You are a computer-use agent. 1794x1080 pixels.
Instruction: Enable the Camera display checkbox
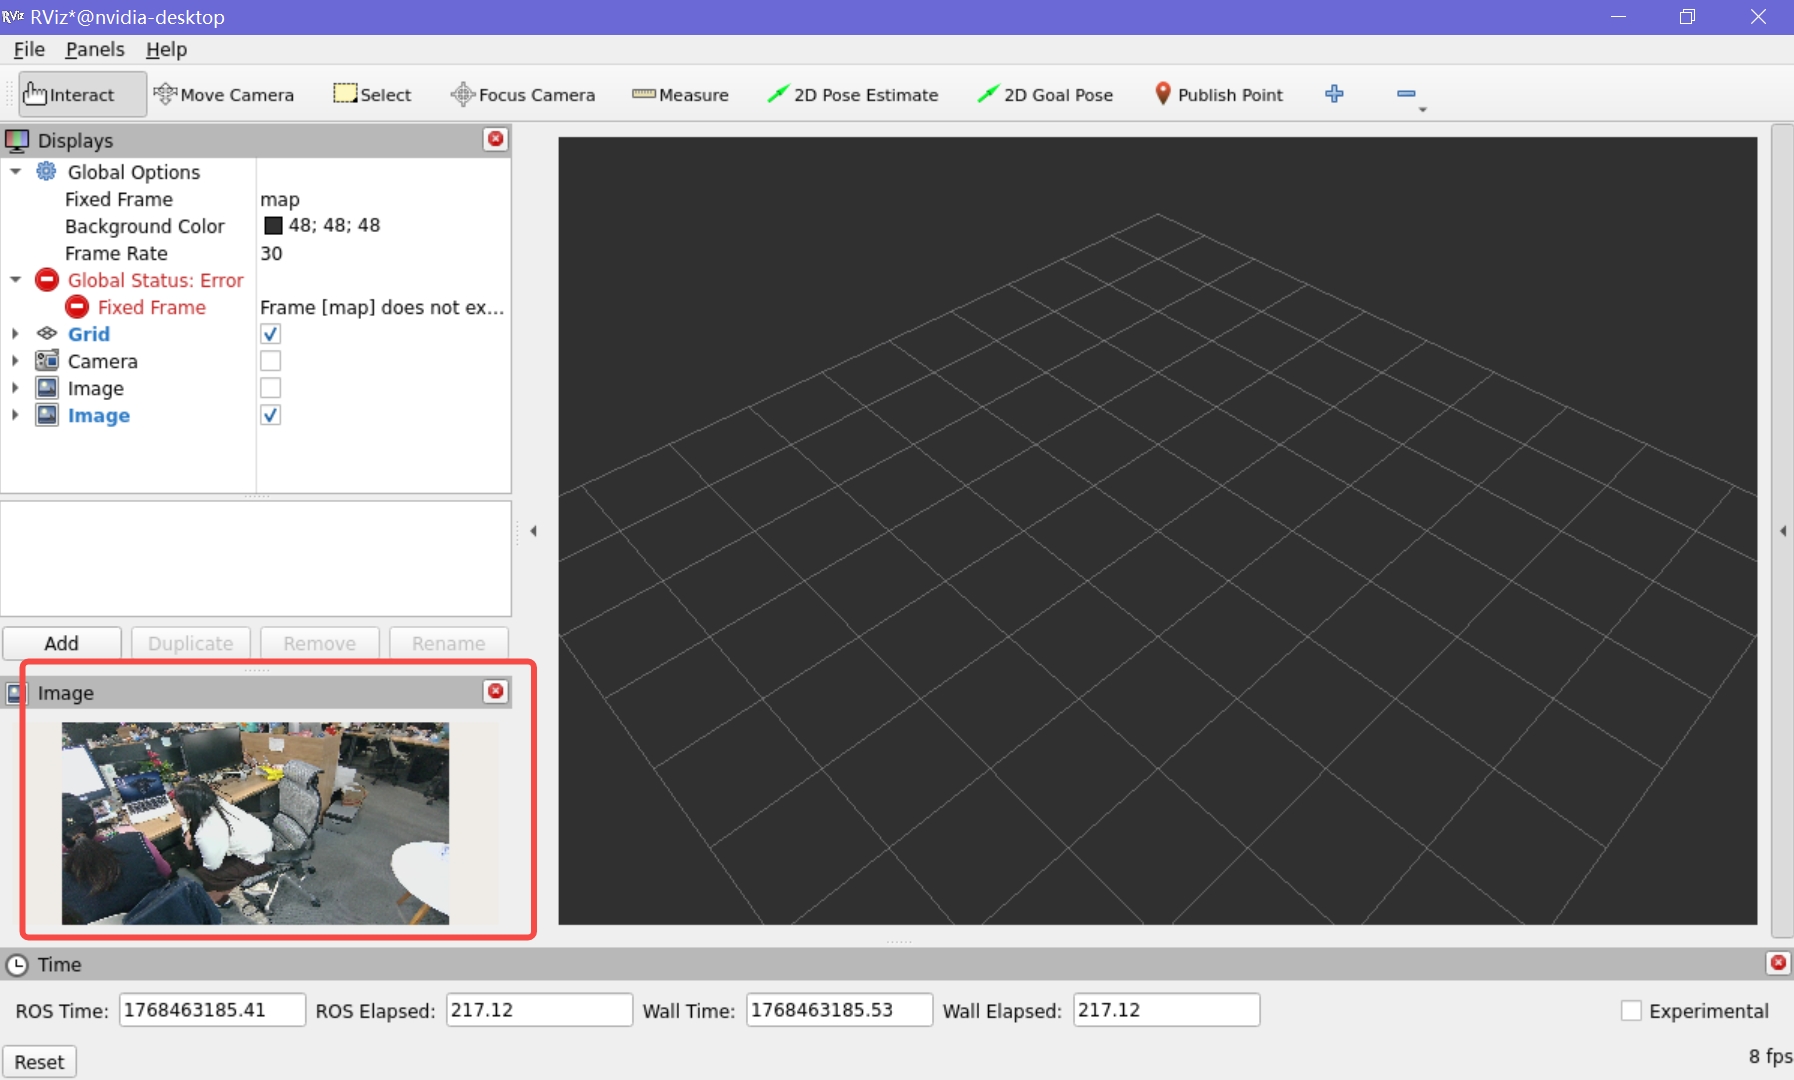click(270, 361)
